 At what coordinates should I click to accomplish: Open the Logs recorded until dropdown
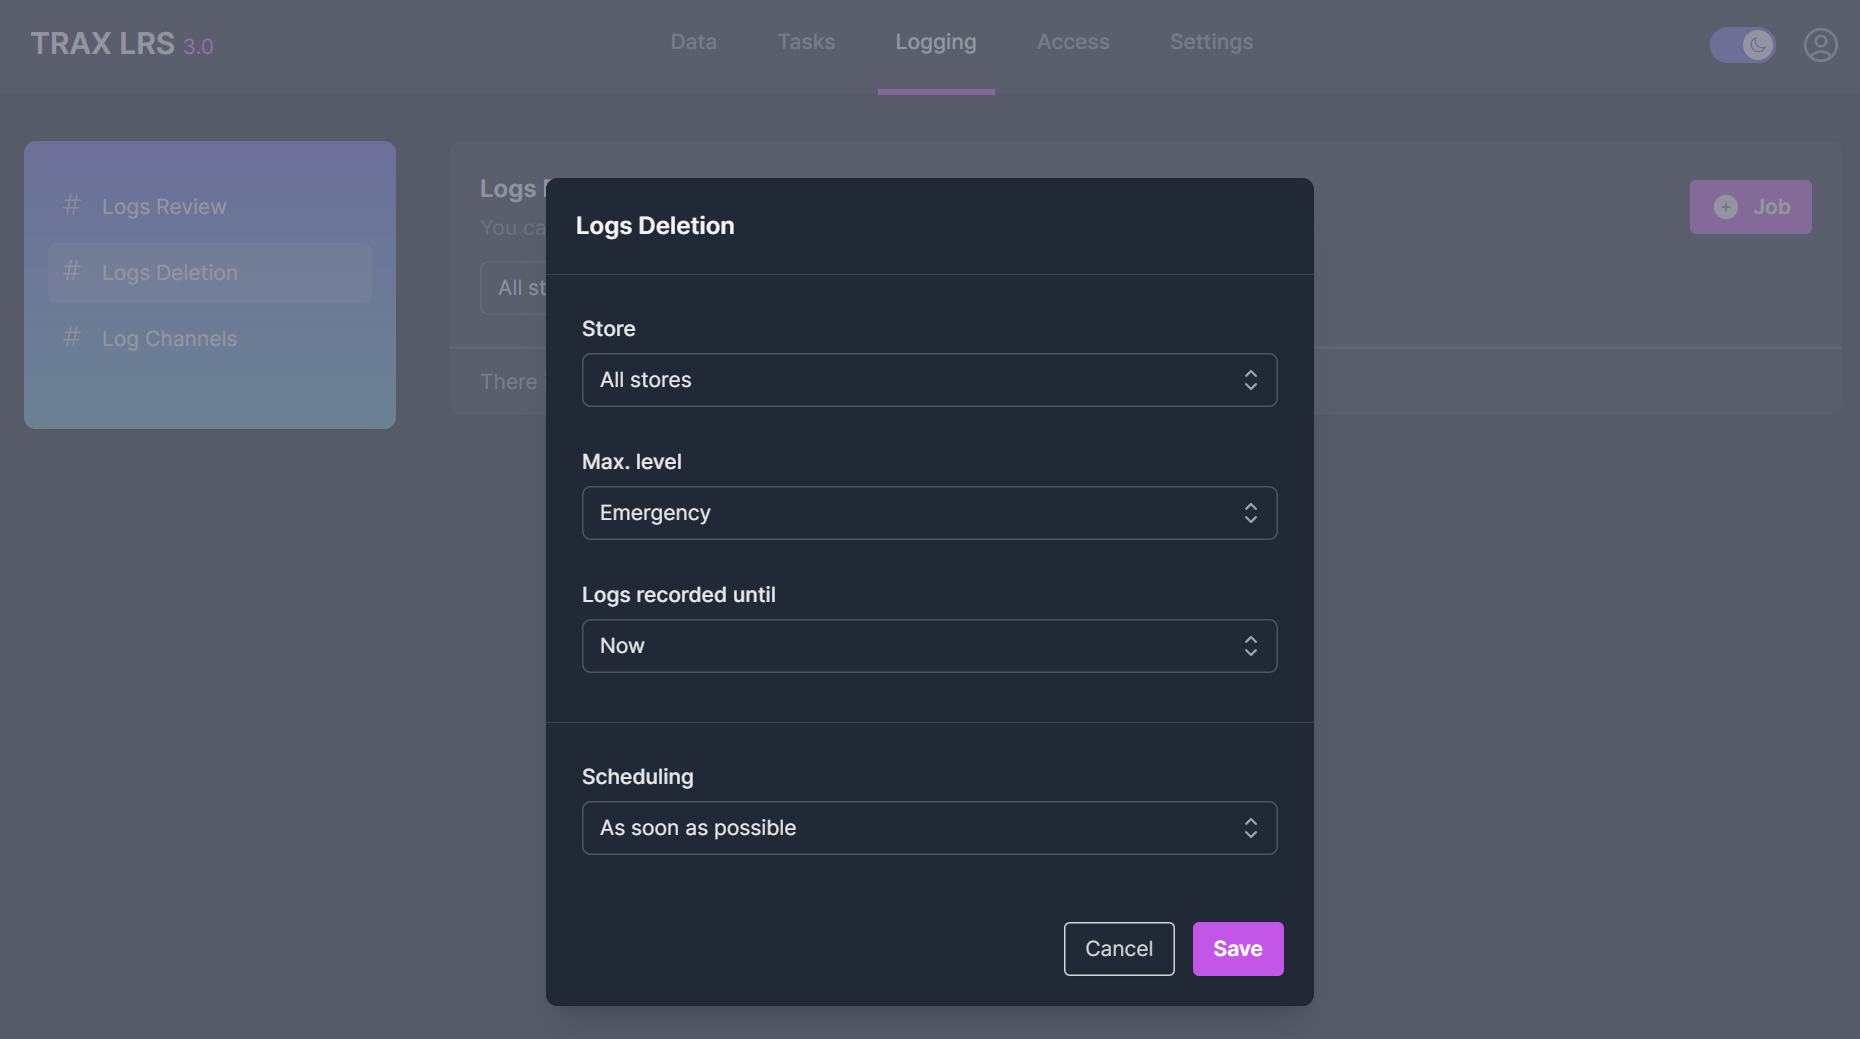point(929,646)
